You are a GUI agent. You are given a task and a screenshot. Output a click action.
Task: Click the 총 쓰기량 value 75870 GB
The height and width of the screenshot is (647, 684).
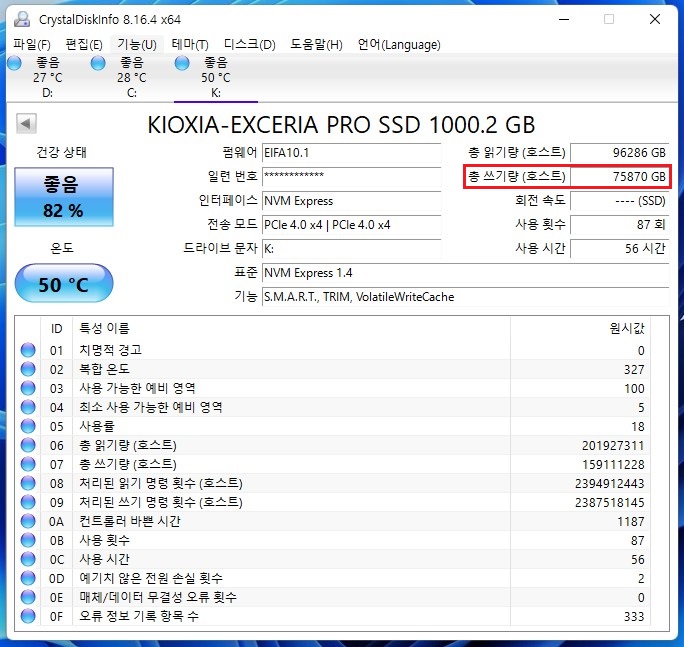619,177
